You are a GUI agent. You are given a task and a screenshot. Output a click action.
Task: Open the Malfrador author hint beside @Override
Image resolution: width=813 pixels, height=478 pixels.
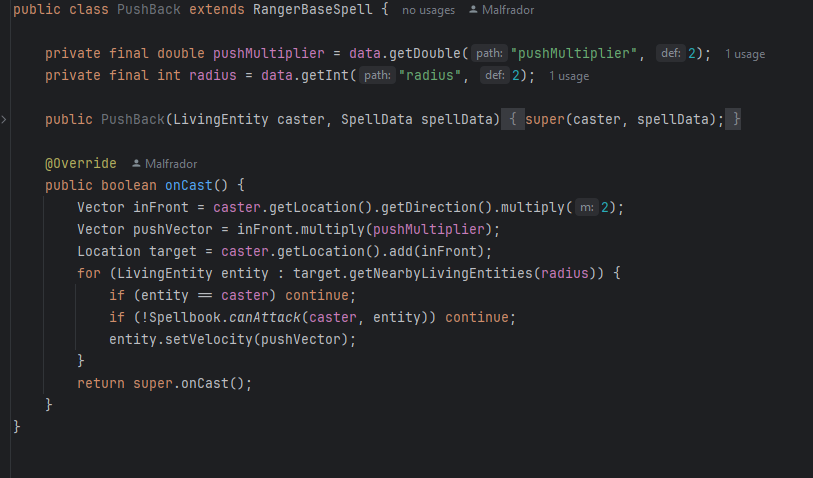171,164
